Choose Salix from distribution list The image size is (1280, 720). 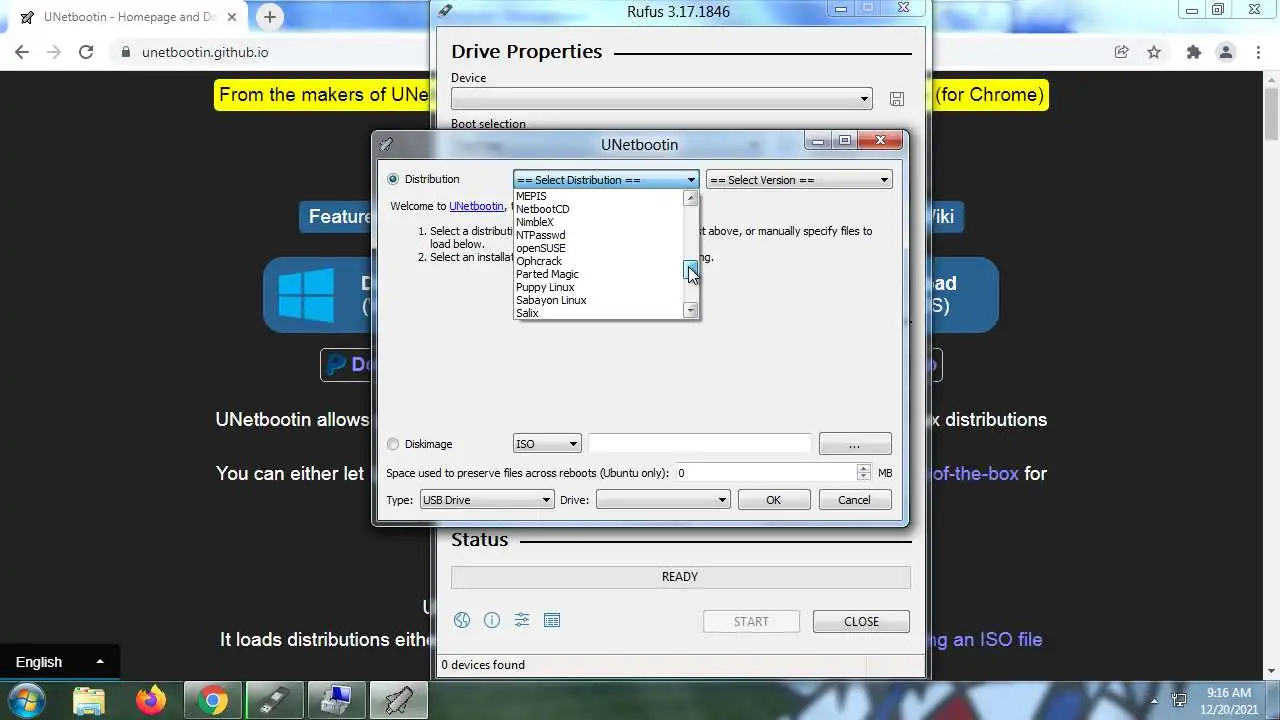[598, 313]
